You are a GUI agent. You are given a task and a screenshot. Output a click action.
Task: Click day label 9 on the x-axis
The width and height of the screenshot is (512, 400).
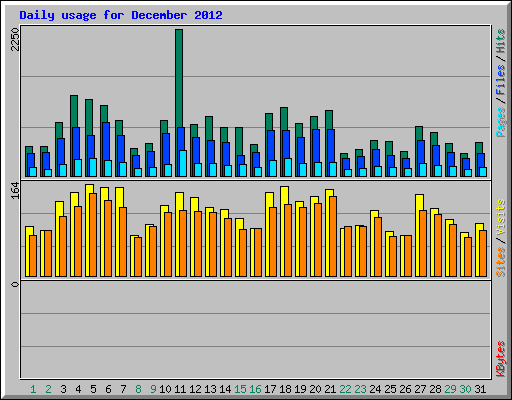153,389
